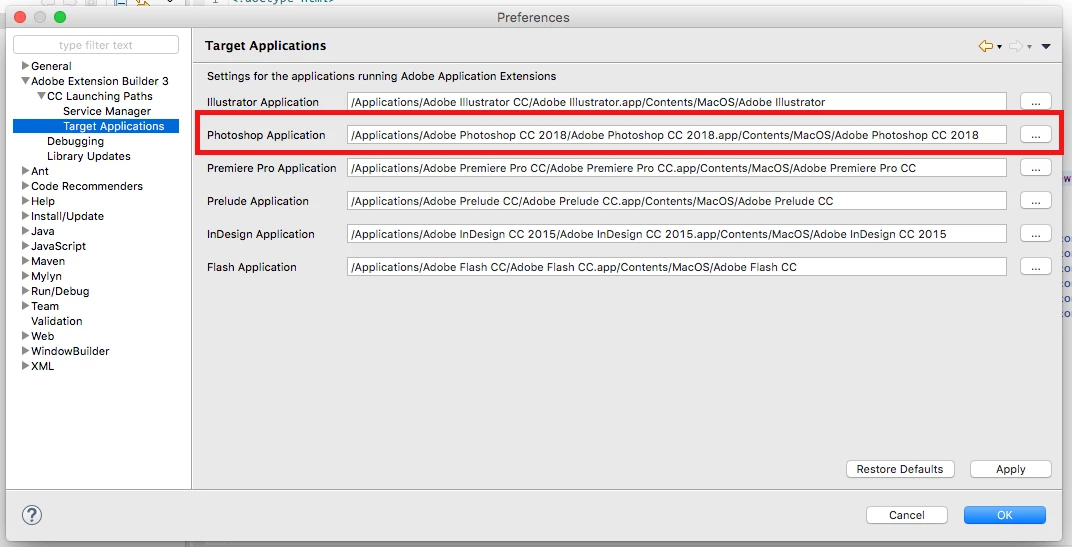Click the Premiere Pro Application path field

(x=677, y=168)
